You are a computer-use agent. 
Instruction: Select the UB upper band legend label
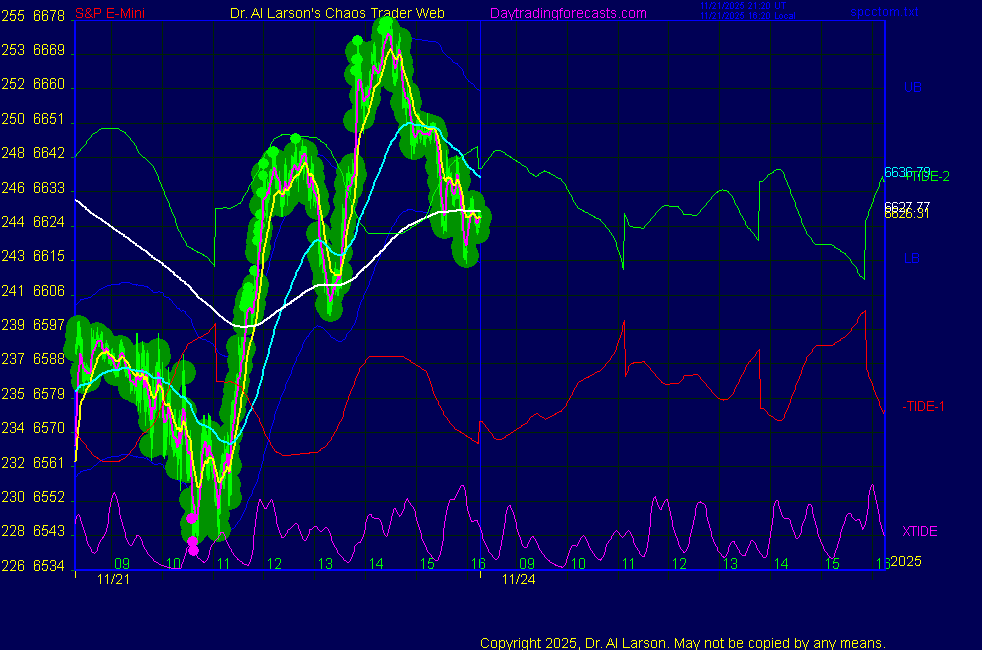tap(912, 87)
